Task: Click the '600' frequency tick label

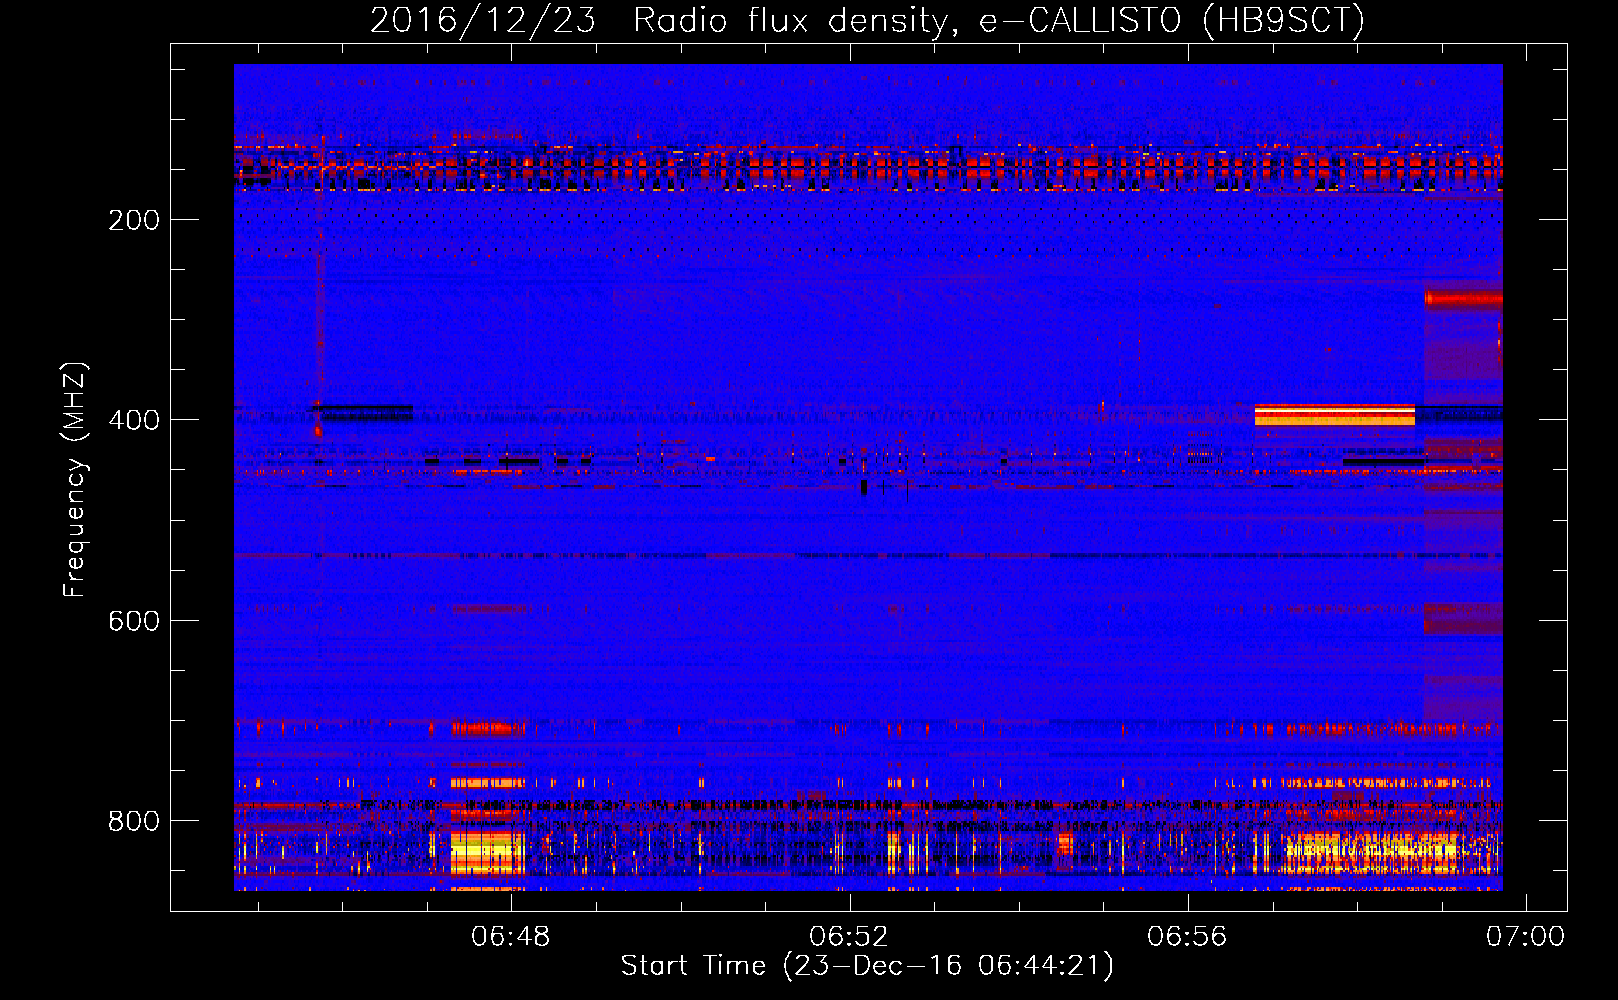Action: coord(134,621)
